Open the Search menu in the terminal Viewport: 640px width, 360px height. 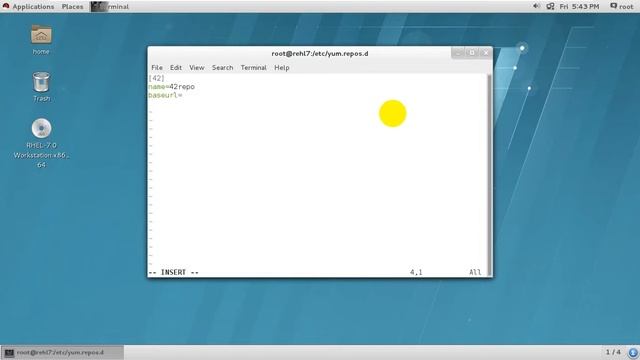222,68
